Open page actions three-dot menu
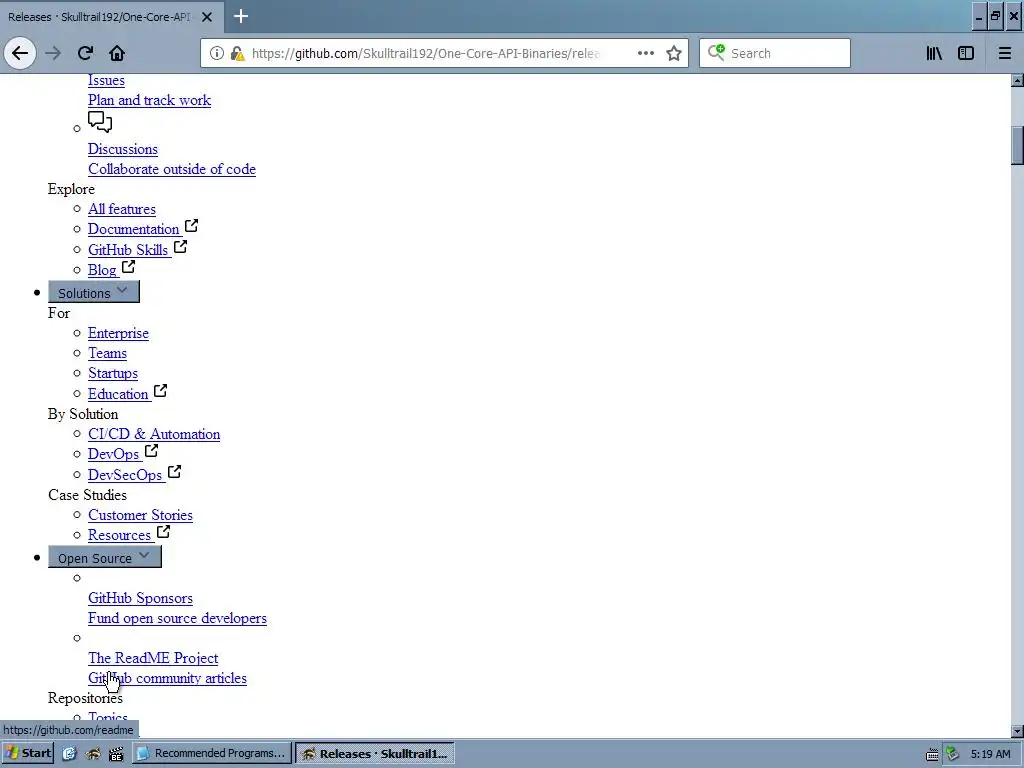 click(646, 54)
